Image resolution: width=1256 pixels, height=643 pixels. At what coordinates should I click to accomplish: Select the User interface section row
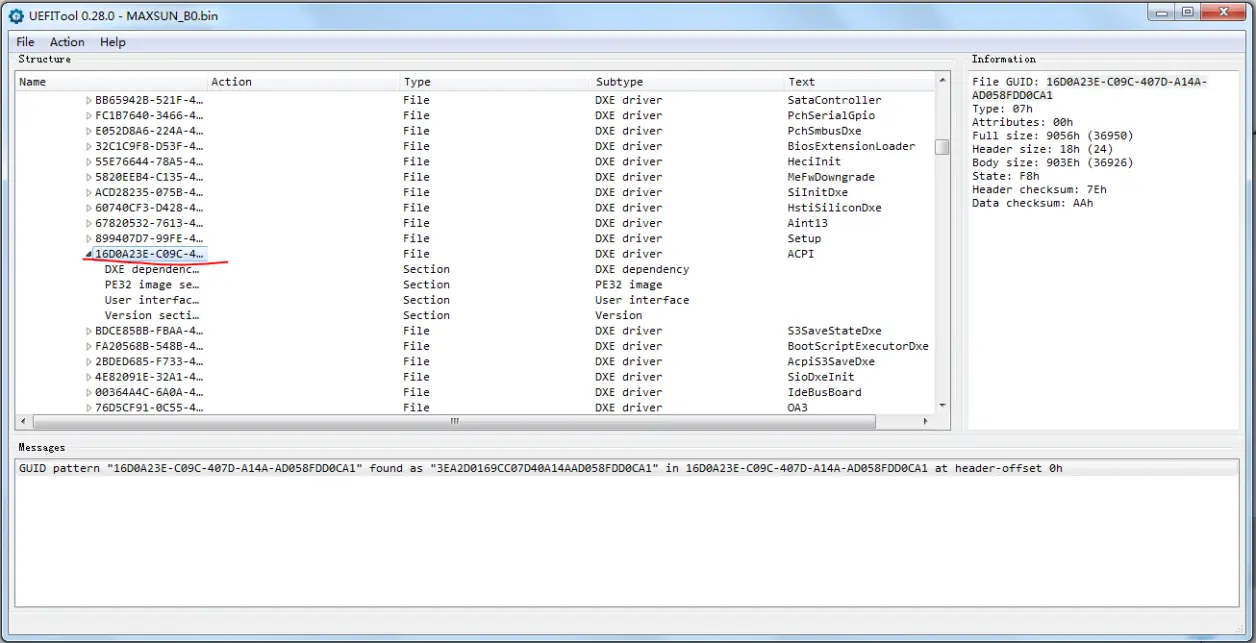[475, 300]
